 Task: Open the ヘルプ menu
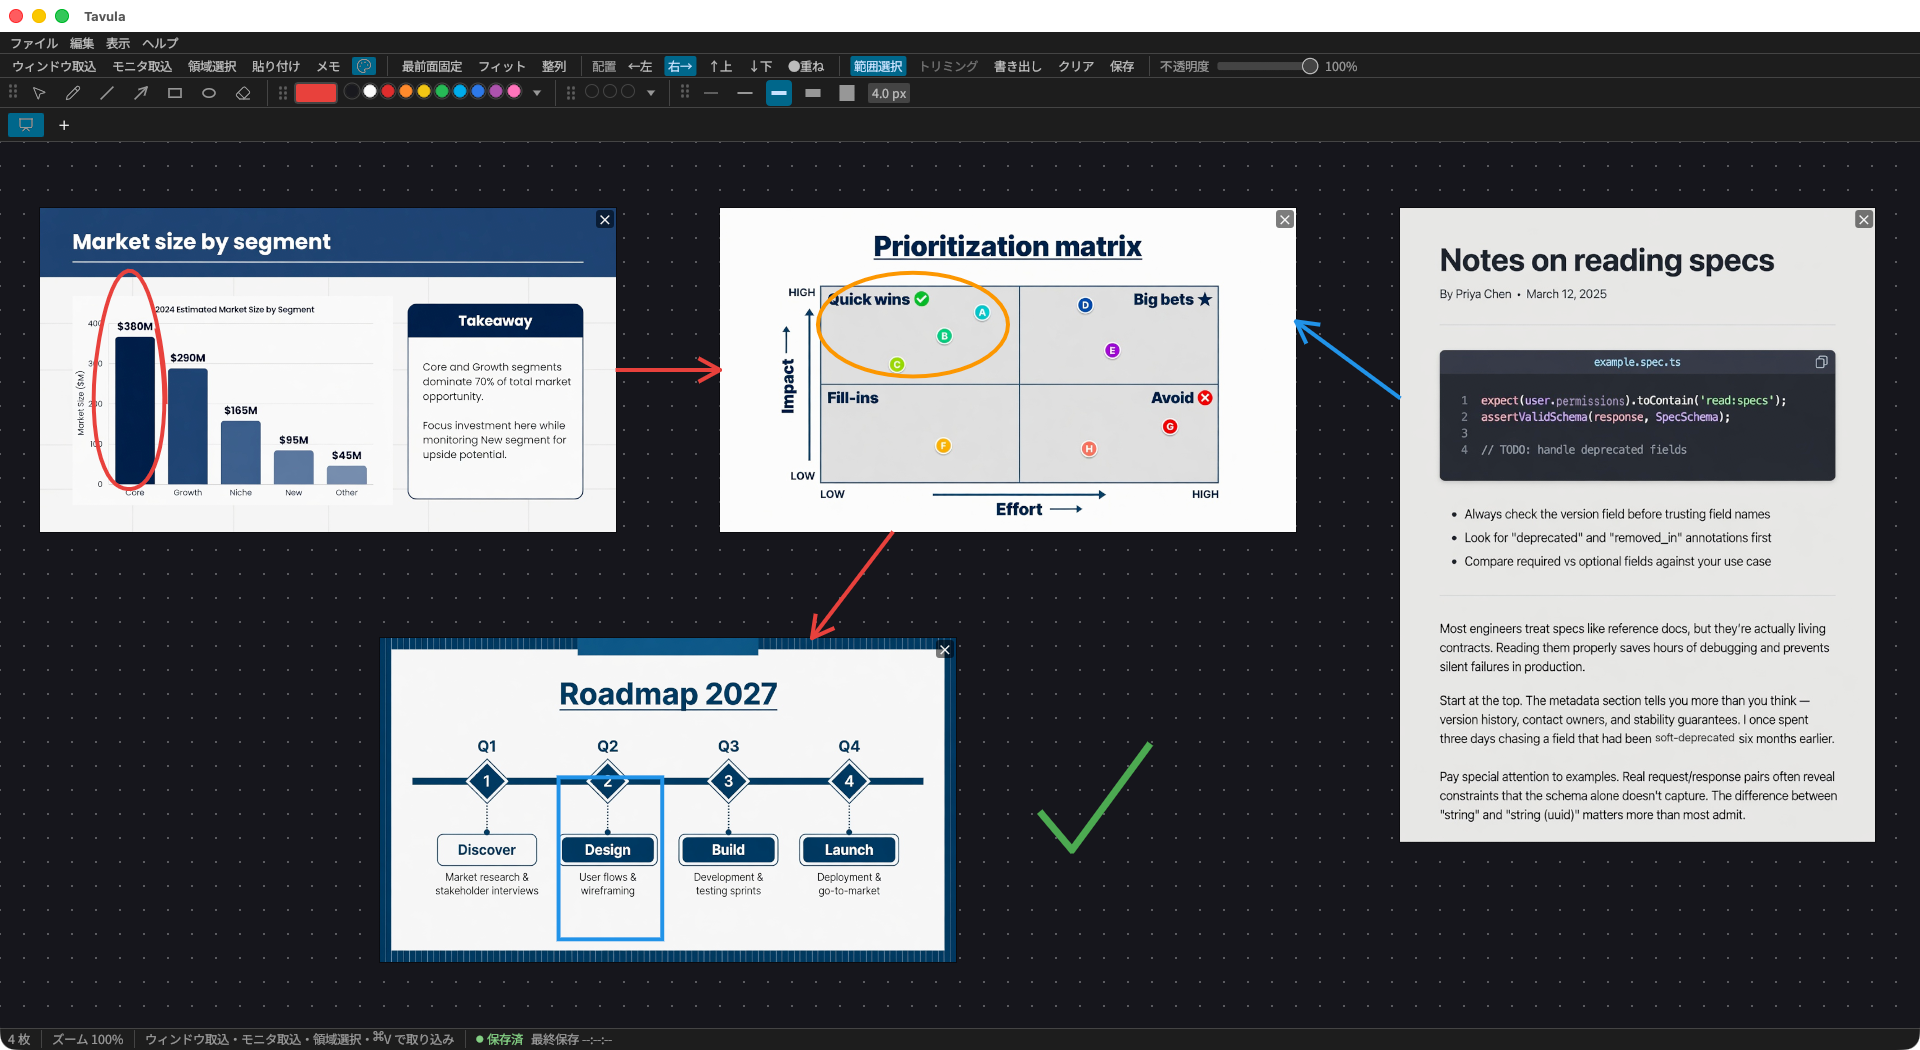click(x=160, y=43)
